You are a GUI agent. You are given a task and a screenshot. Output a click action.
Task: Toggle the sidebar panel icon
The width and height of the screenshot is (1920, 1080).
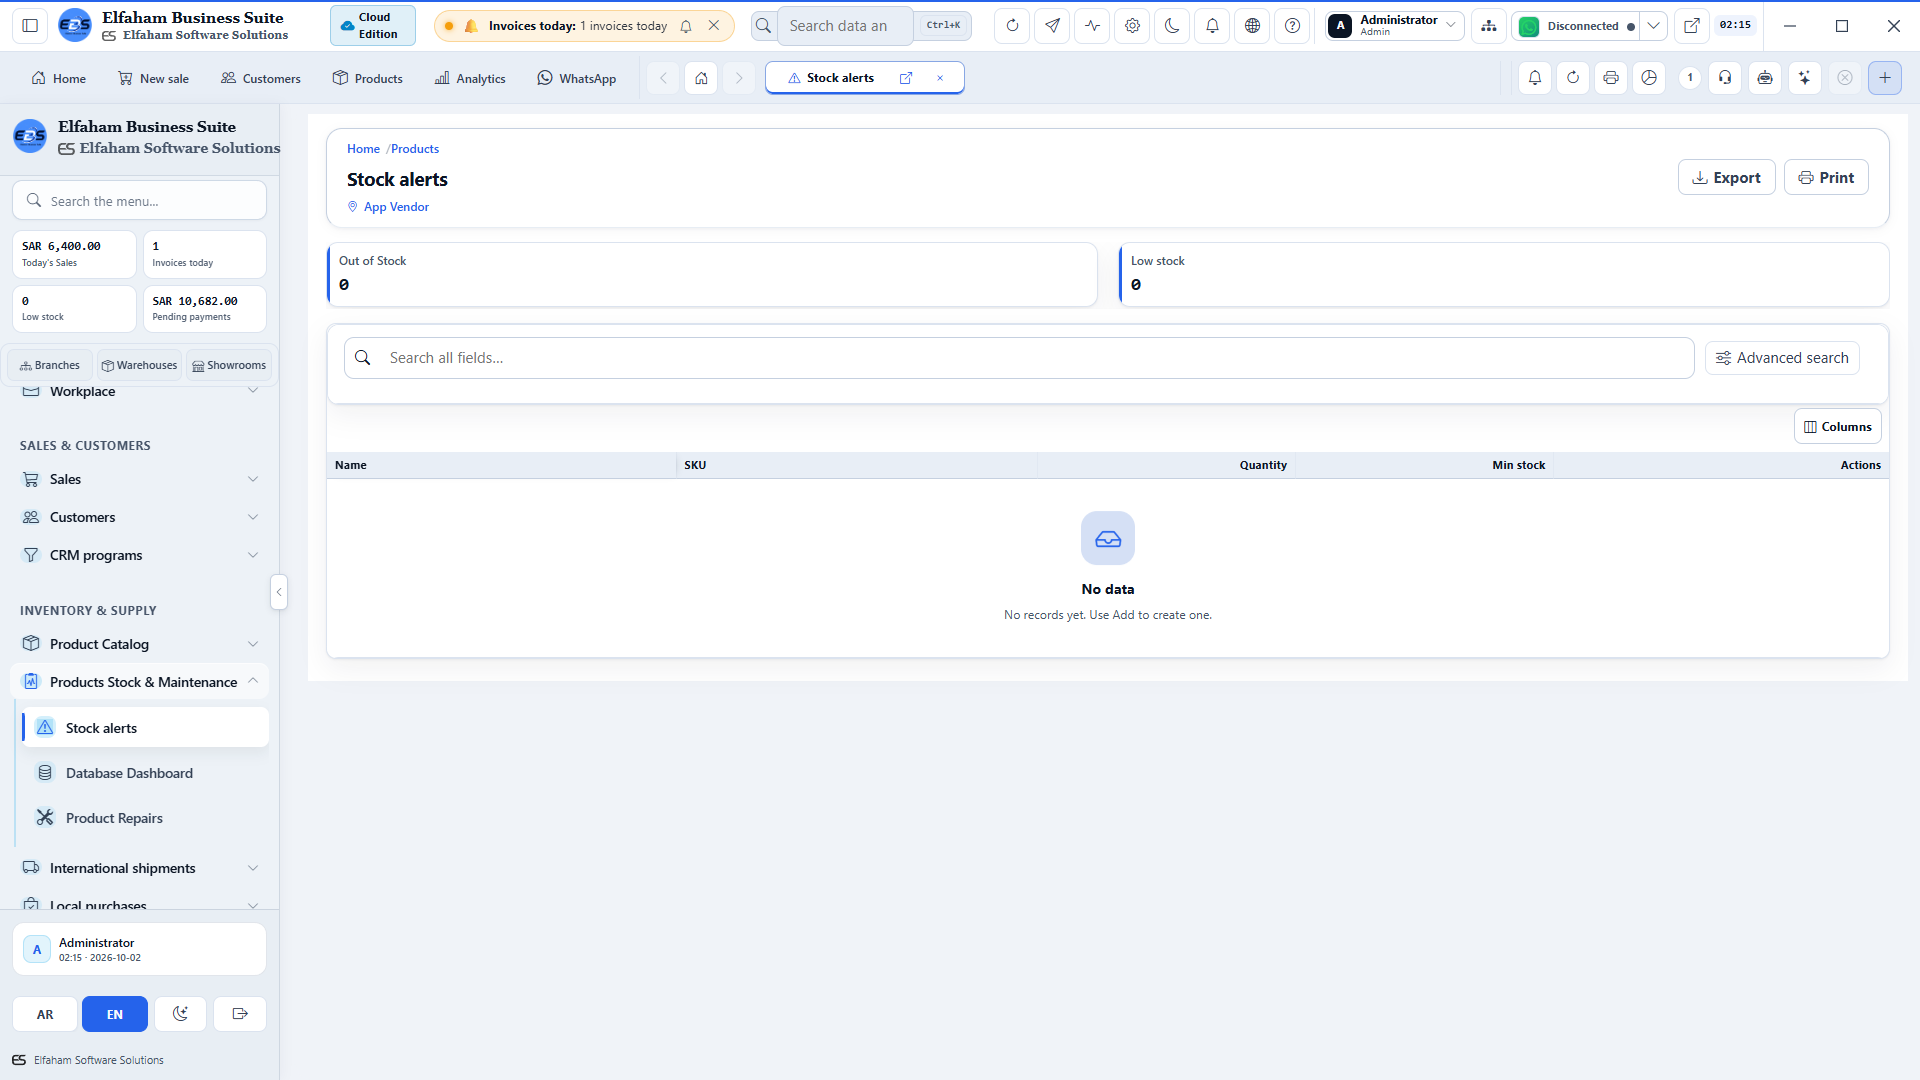(x=30, y=26)
